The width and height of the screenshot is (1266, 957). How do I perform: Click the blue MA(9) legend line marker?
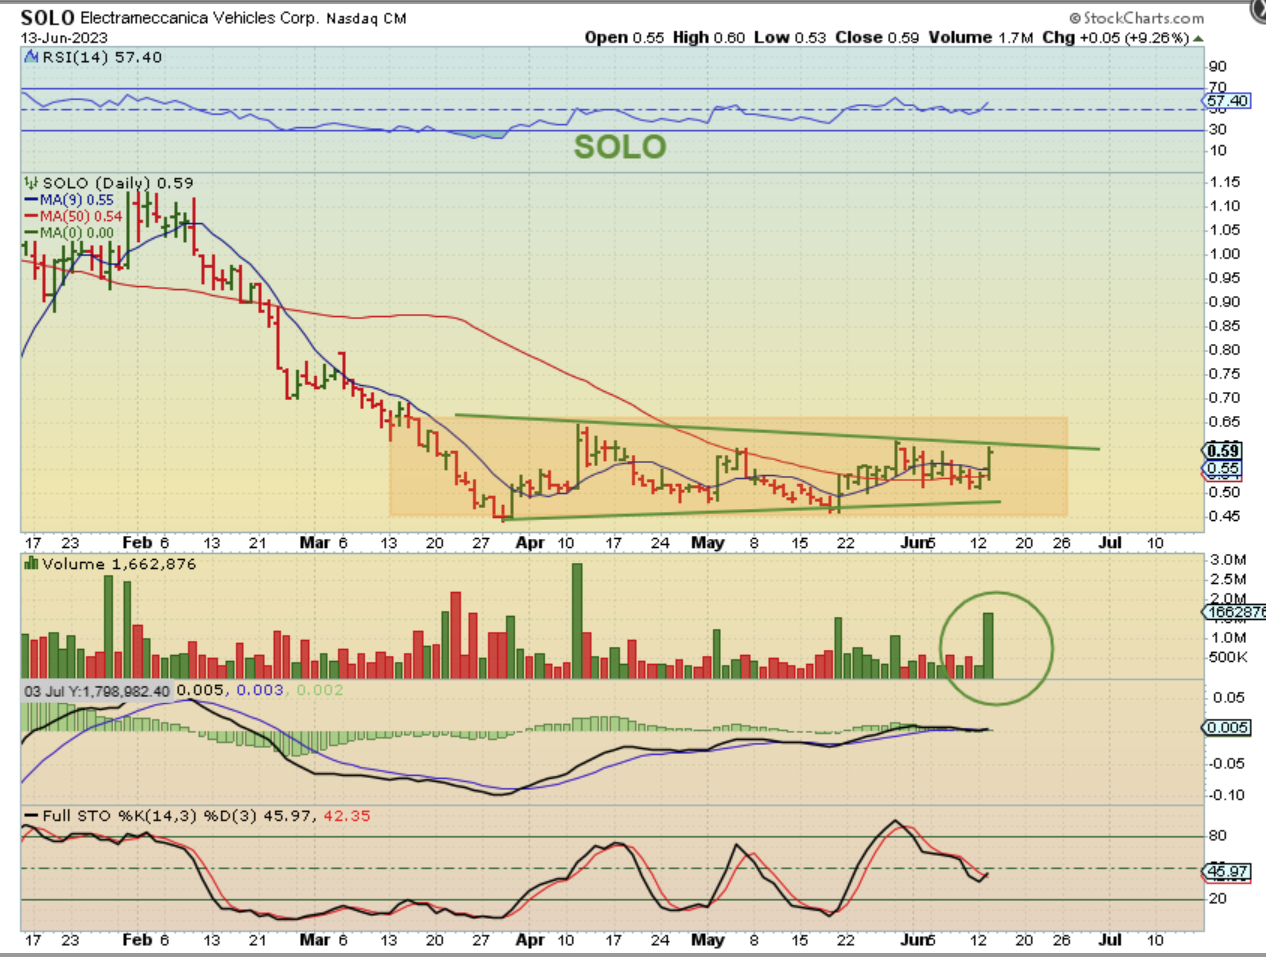[x=31, y=200]
